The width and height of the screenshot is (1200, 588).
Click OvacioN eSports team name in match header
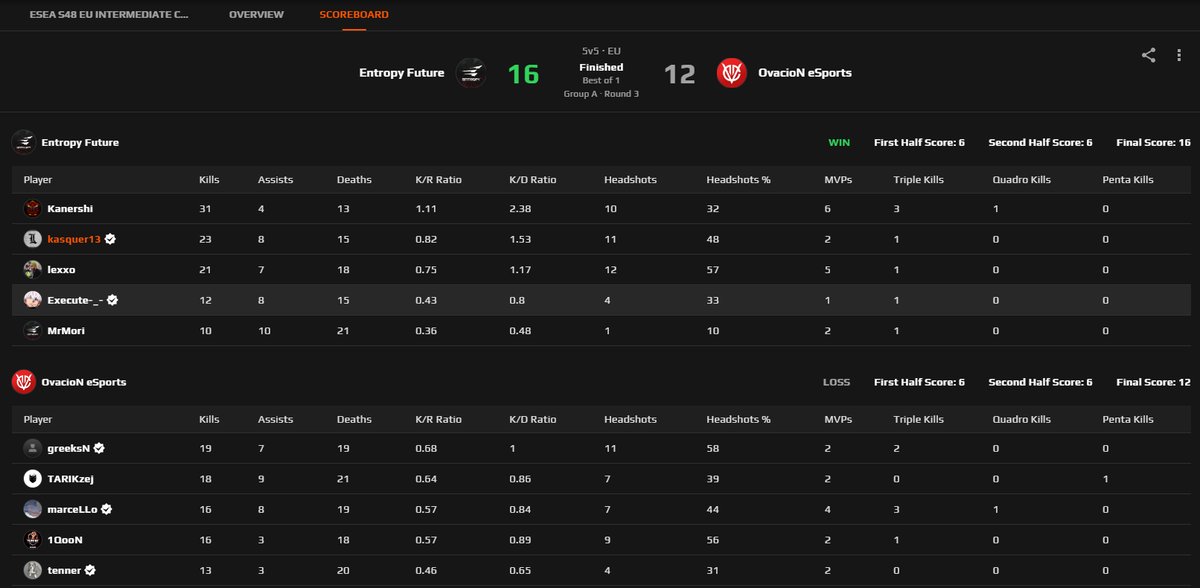click(805, 73)
